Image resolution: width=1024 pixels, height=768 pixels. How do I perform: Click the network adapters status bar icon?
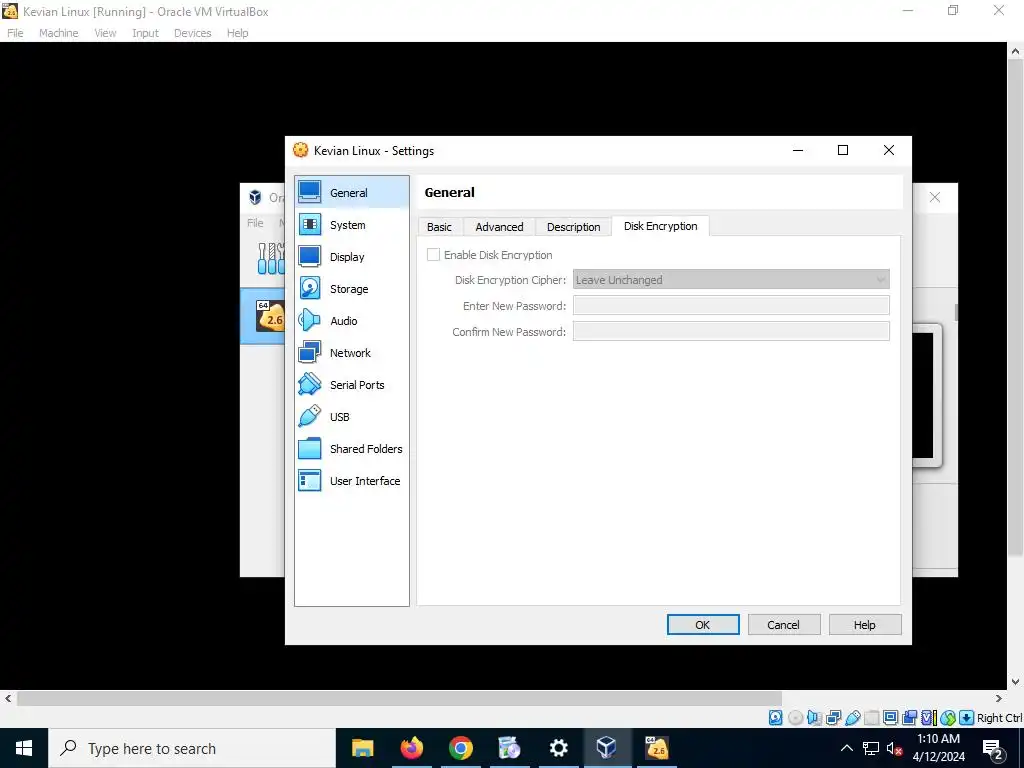click(x=833, y=718)
